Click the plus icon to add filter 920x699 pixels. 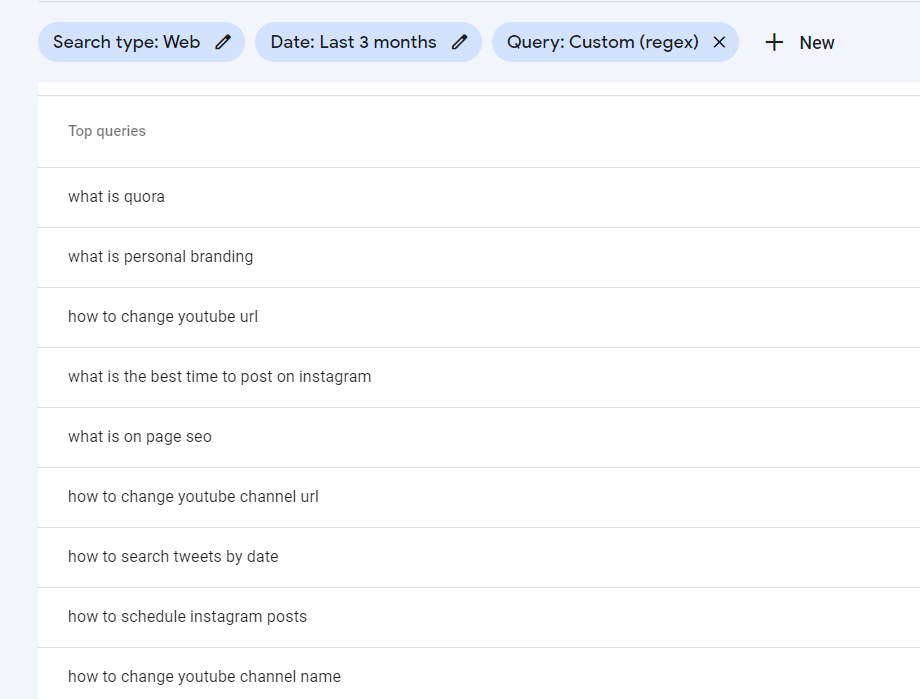pos(774,42)
